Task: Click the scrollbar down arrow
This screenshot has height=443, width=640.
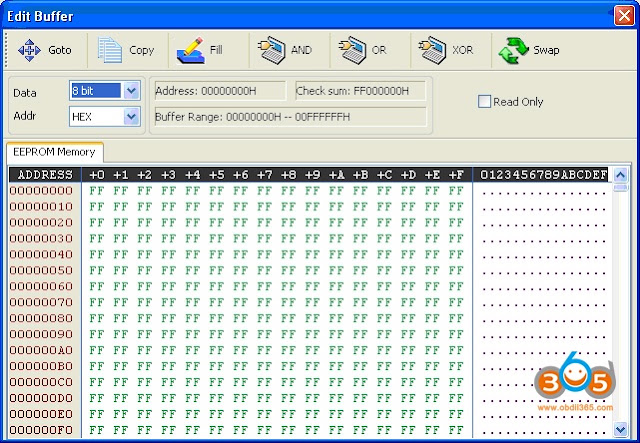Action: tap(620, 429)
